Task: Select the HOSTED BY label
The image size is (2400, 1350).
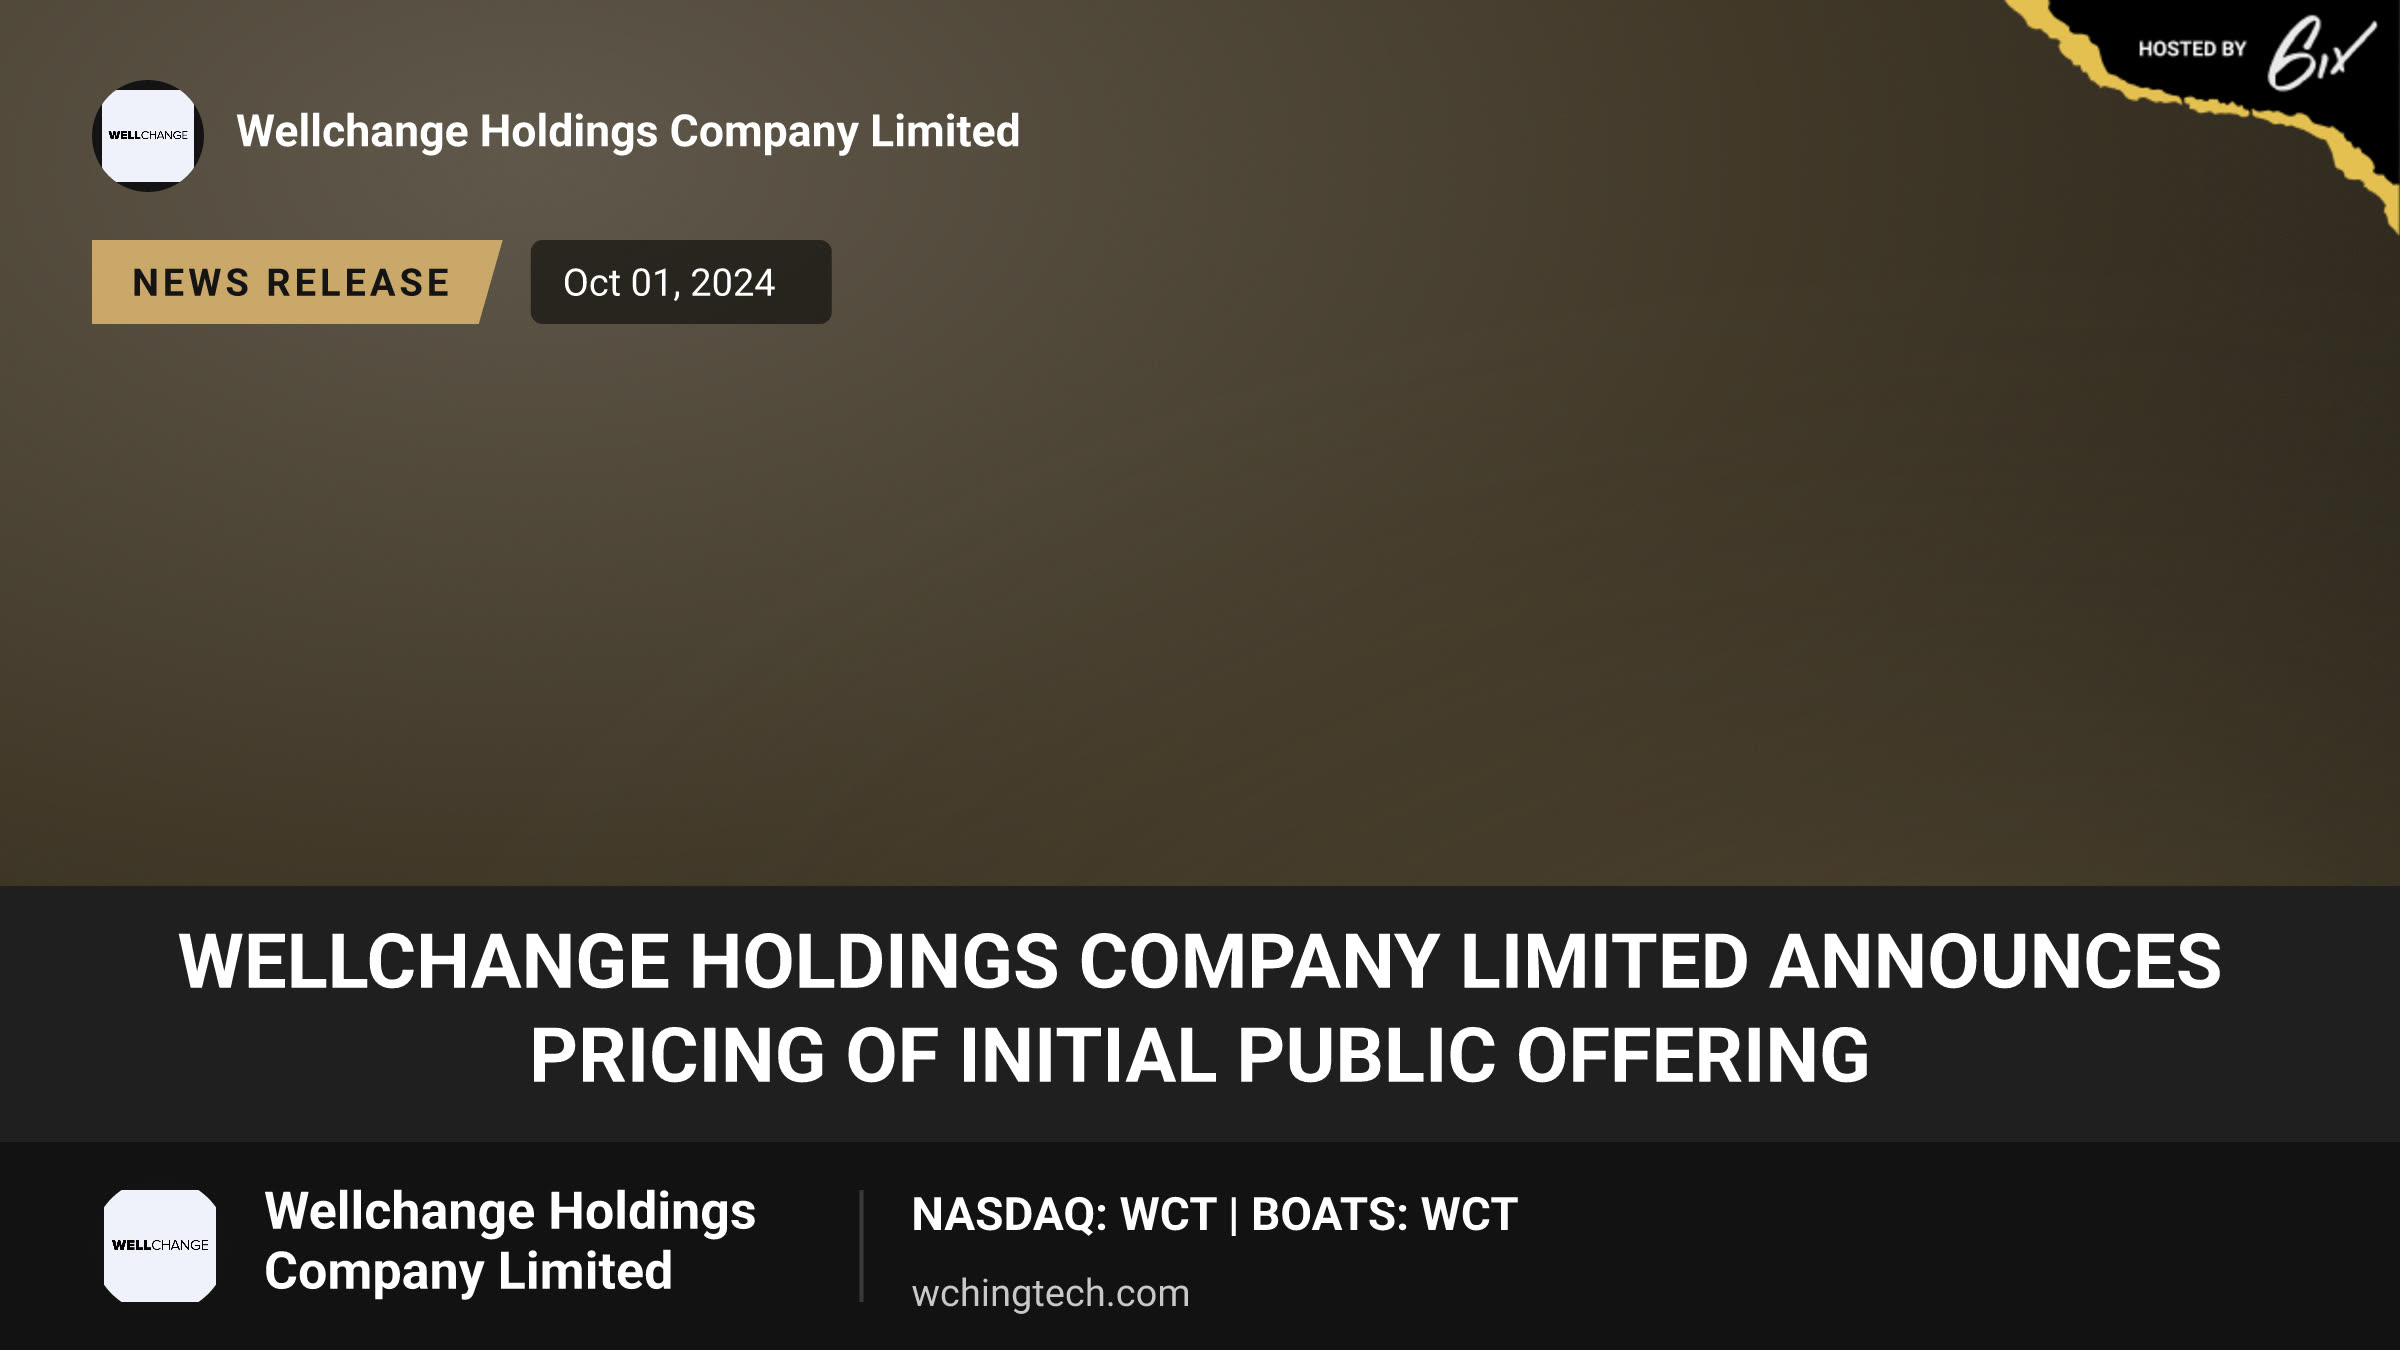Action: coord(2192,49)
